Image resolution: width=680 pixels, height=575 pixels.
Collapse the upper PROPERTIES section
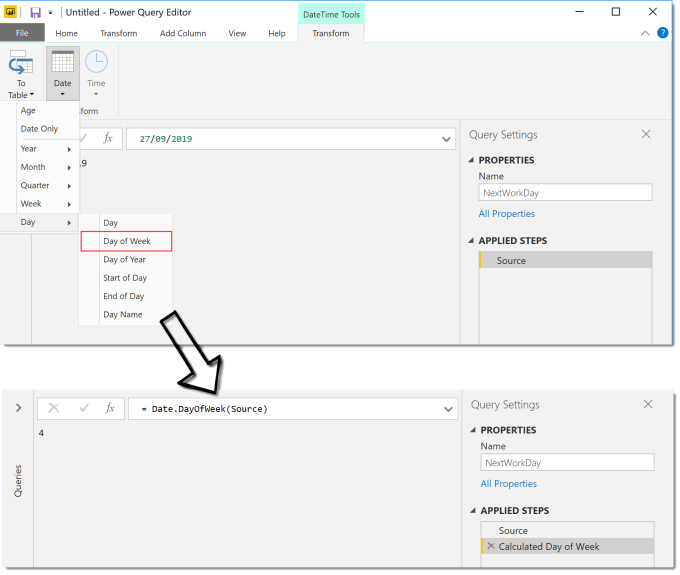pyautogui.click(x=471, y=160)
